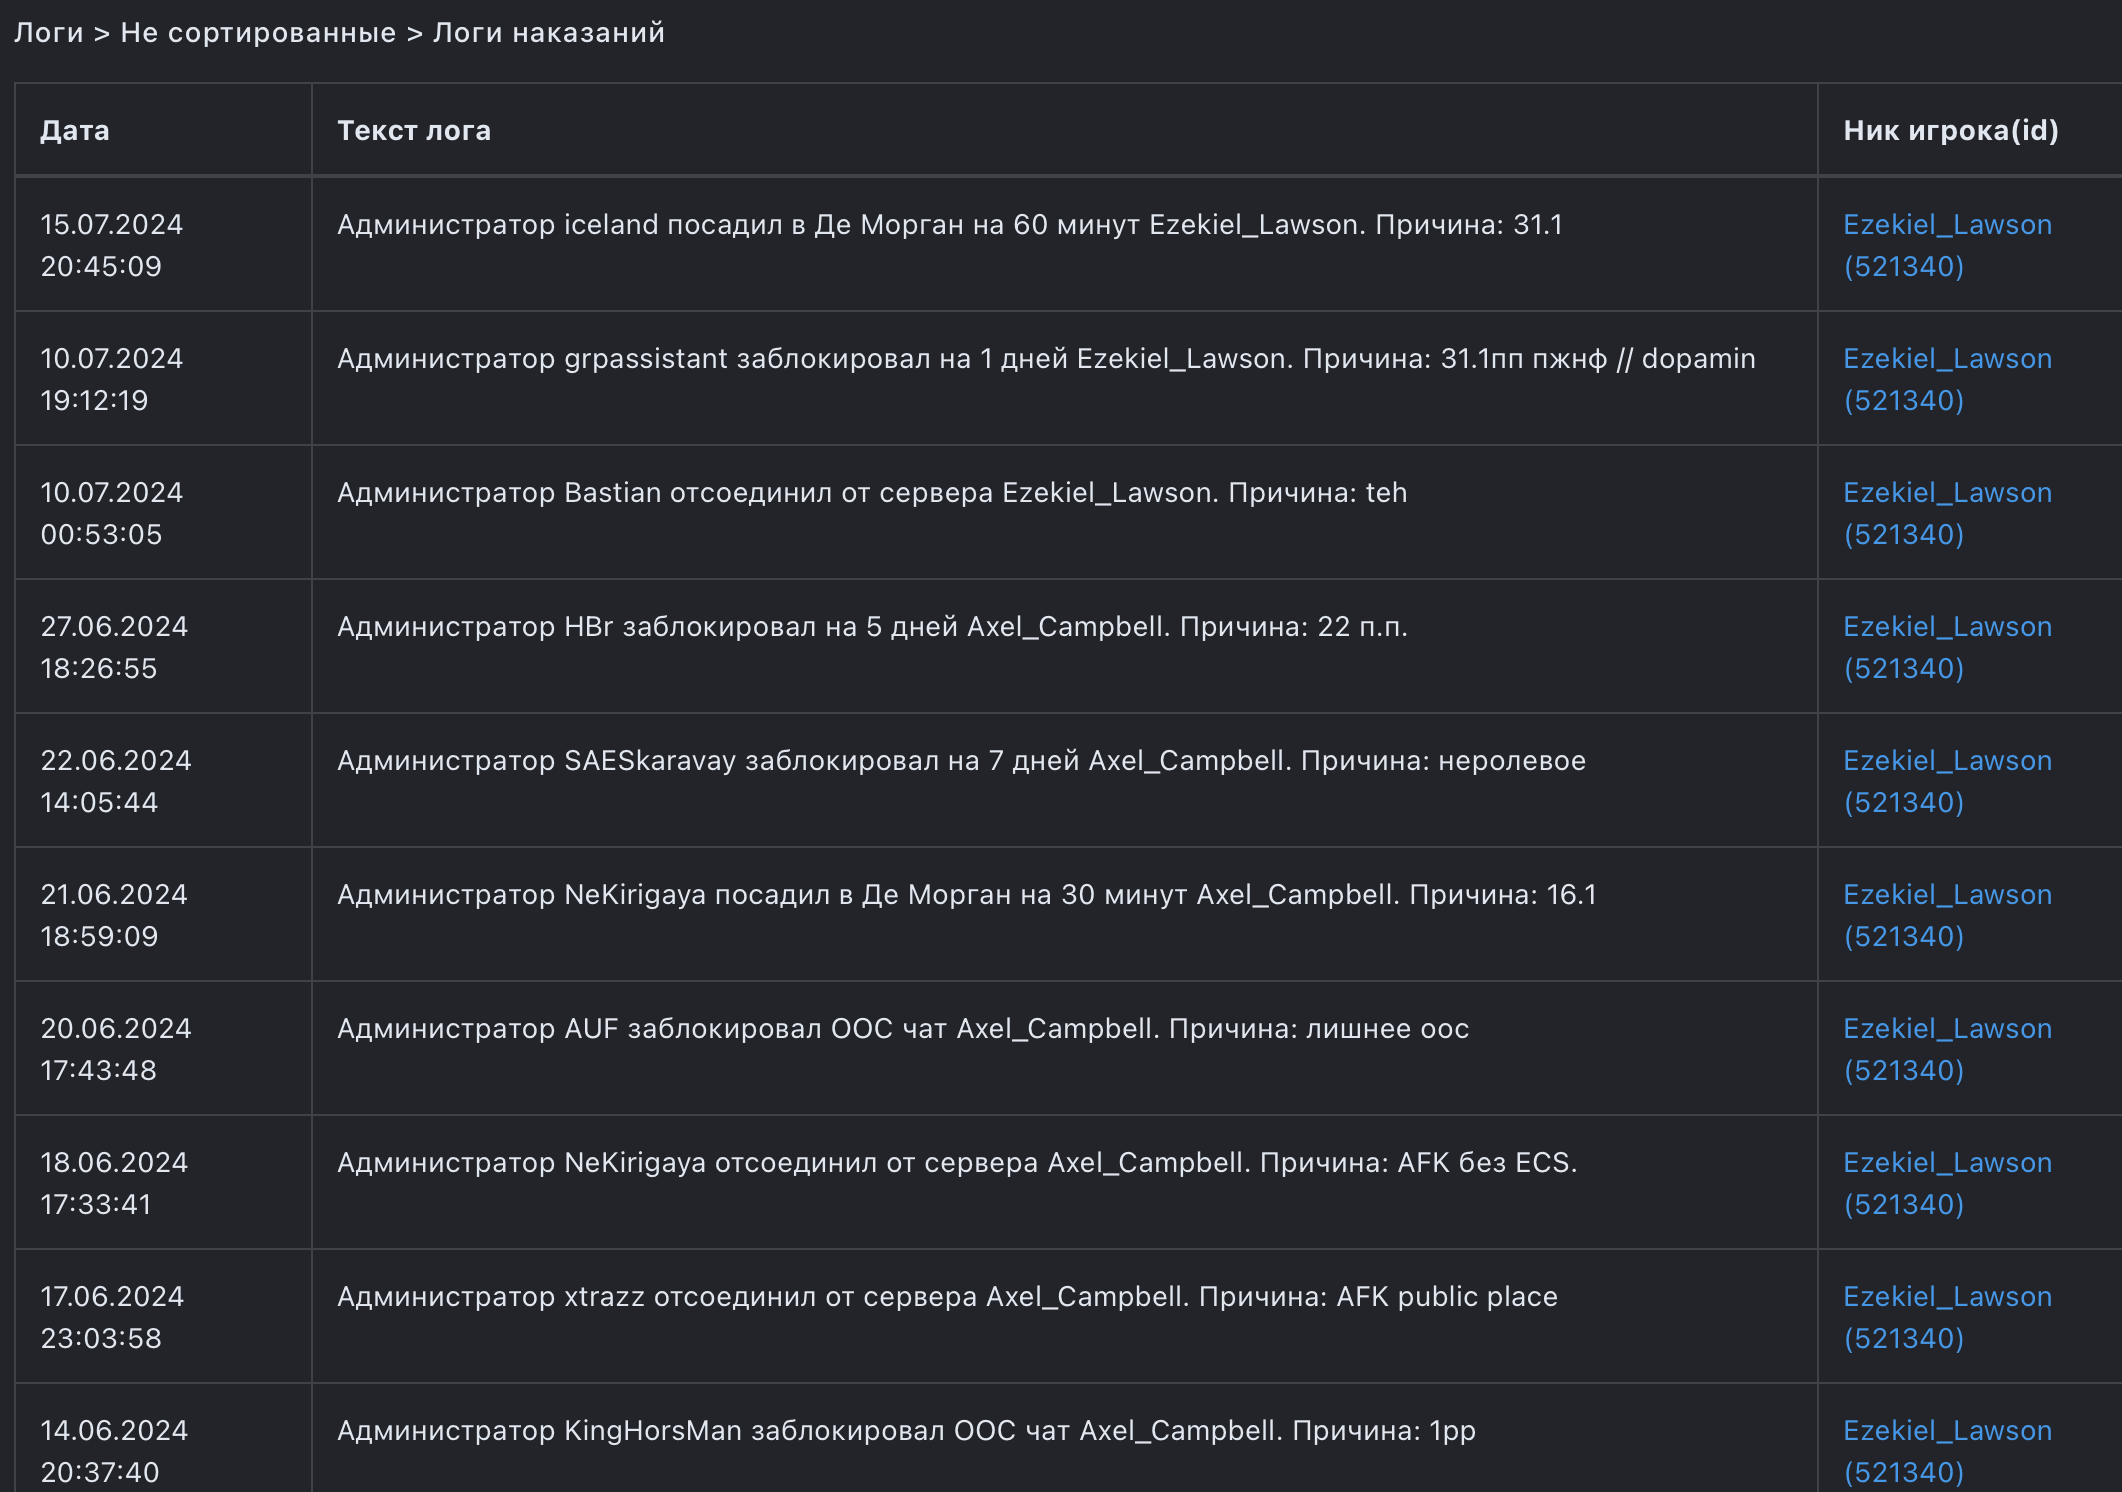The width and height of the screenshot is (2122, 1492).
Task: Click Ezekiel_Lawson link in 18.06.2024 row
Action: coord(1947,1183)
